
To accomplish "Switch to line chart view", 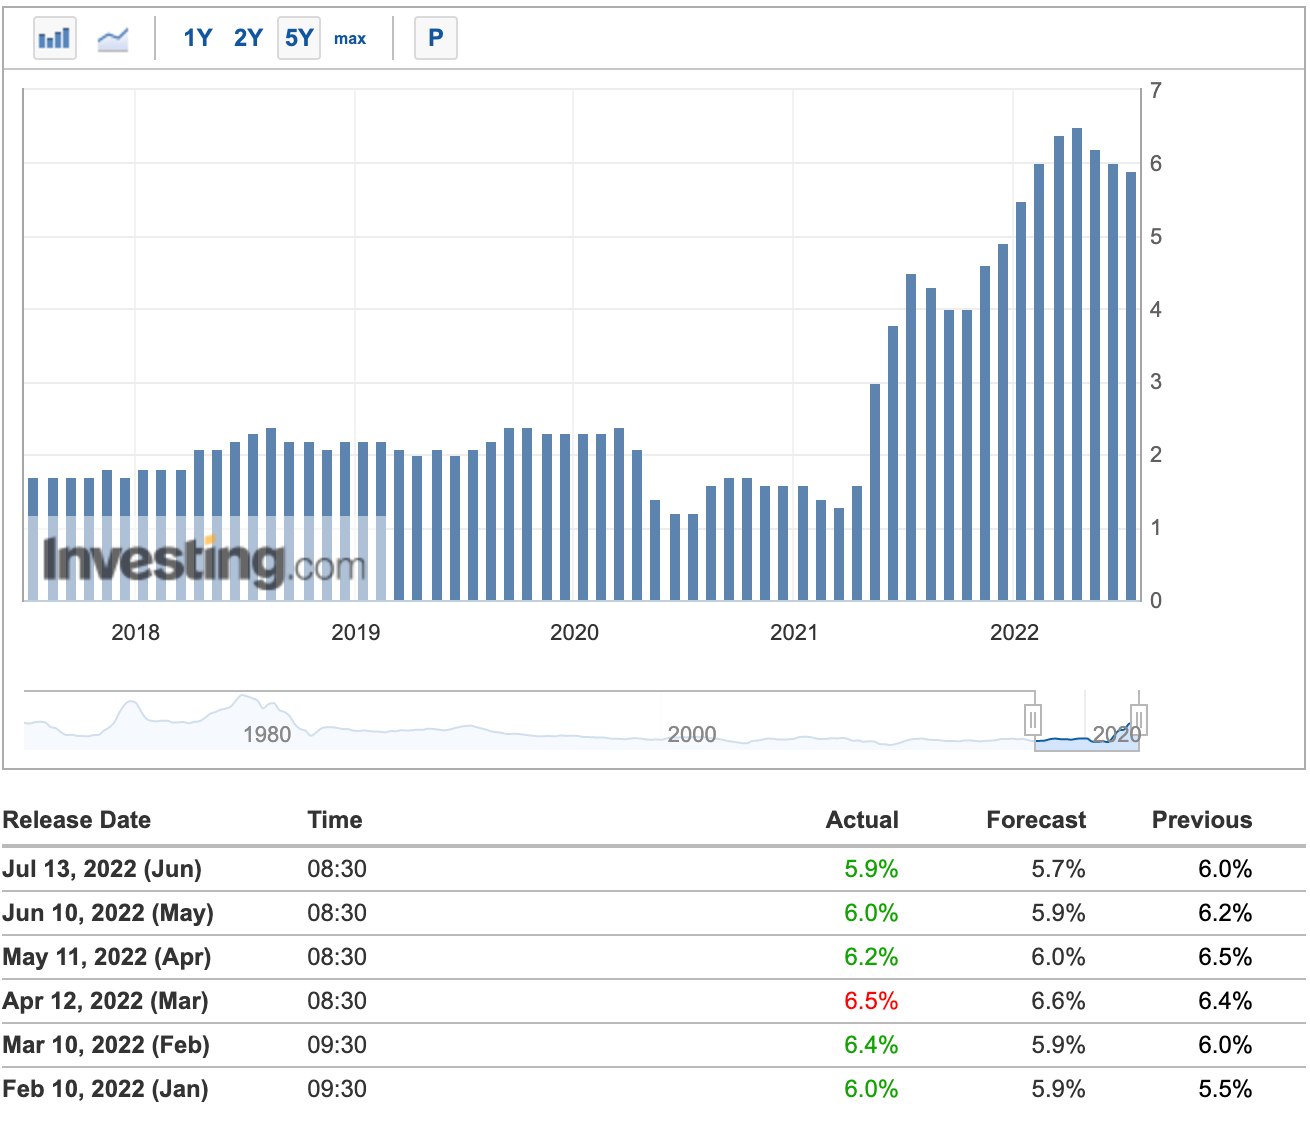I will click(112, 37).
